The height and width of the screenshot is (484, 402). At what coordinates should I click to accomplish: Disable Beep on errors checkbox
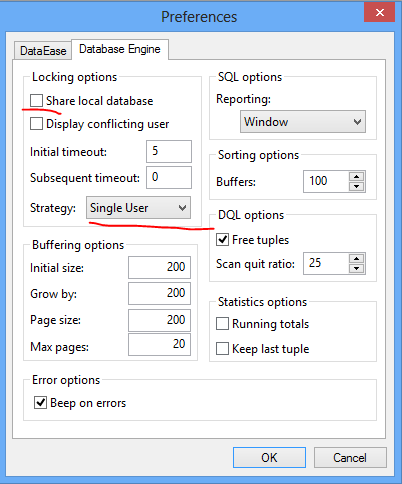point(40,403)
